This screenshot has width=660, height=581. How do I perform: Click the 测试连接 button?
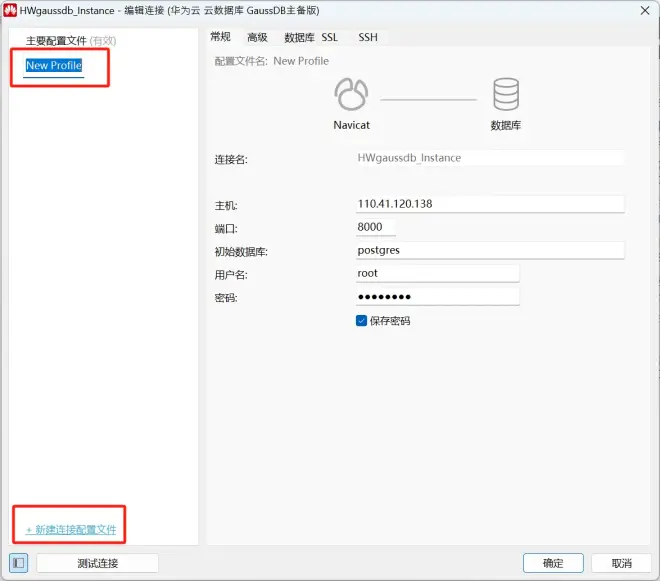[x=98, y=563]
